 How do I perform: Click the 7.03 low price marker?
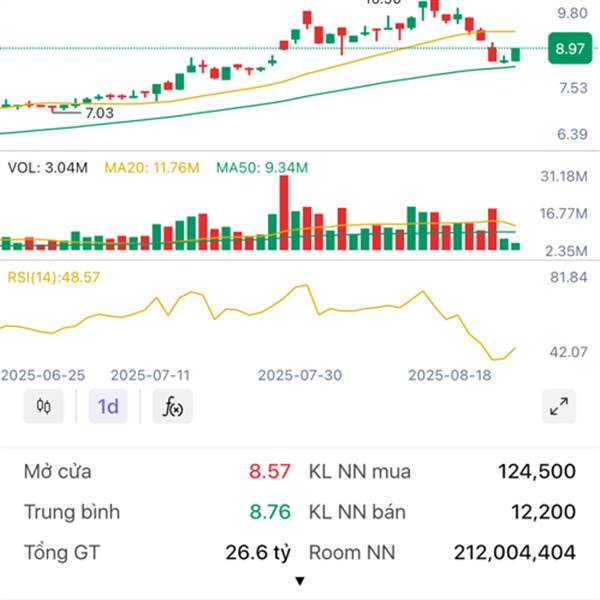click(x=99, y=113)
